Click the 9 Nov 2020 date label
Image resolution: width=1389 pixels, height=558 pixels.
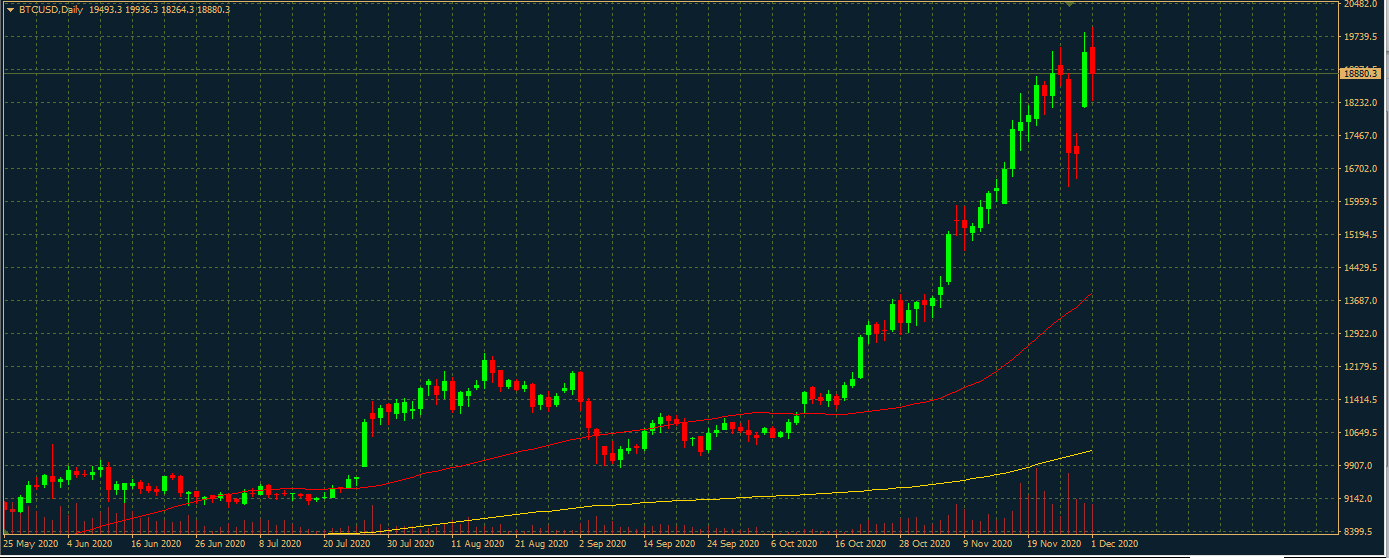click(988, 545)
